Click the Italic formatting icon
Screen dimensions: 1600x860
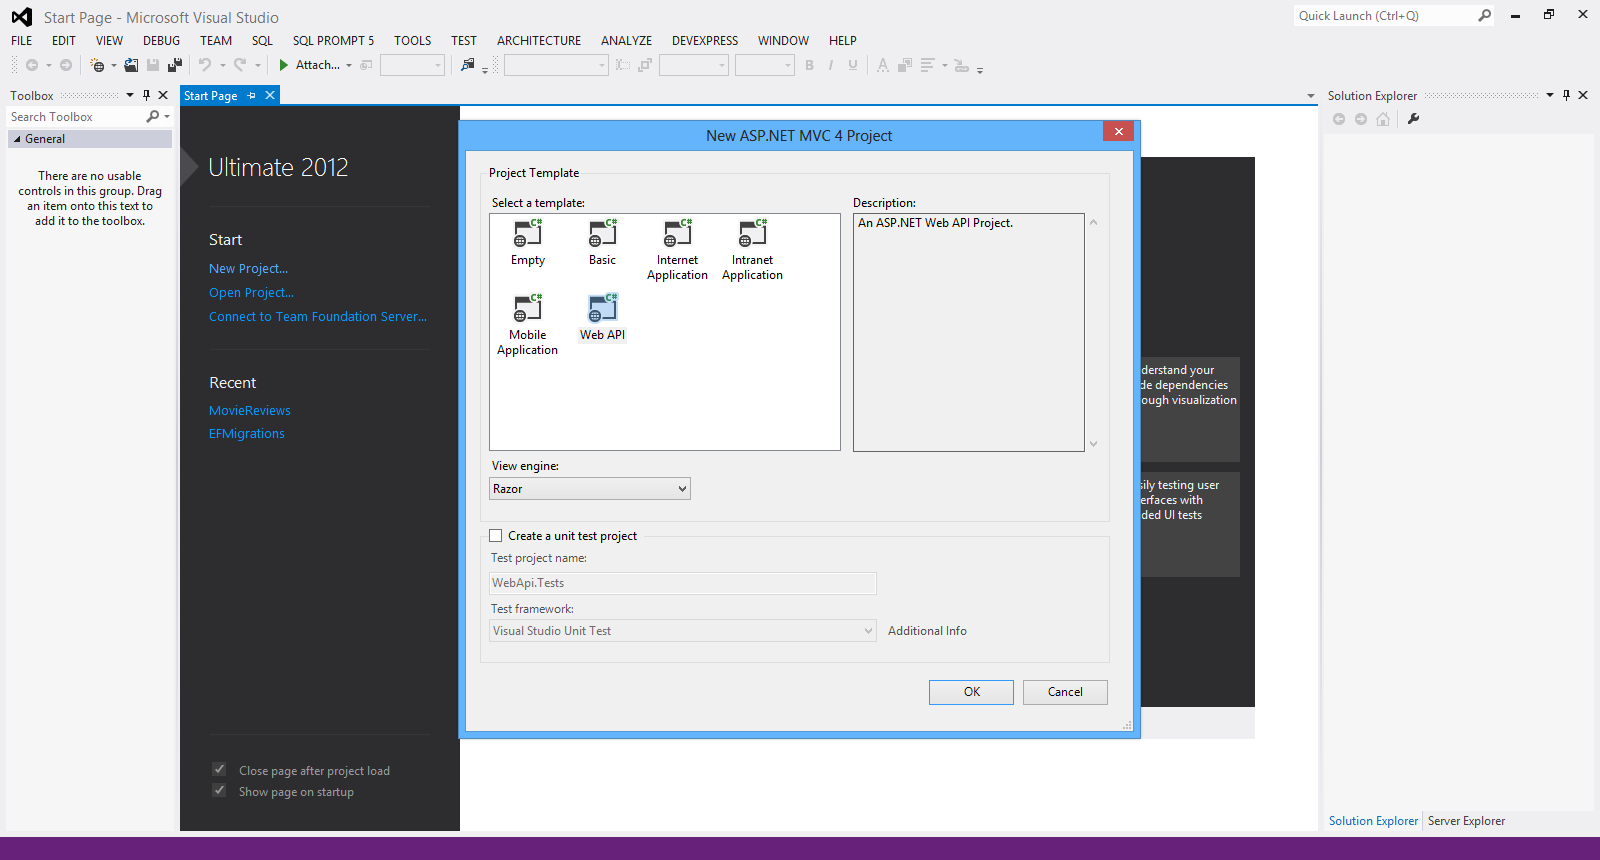[x=831, y=65]
